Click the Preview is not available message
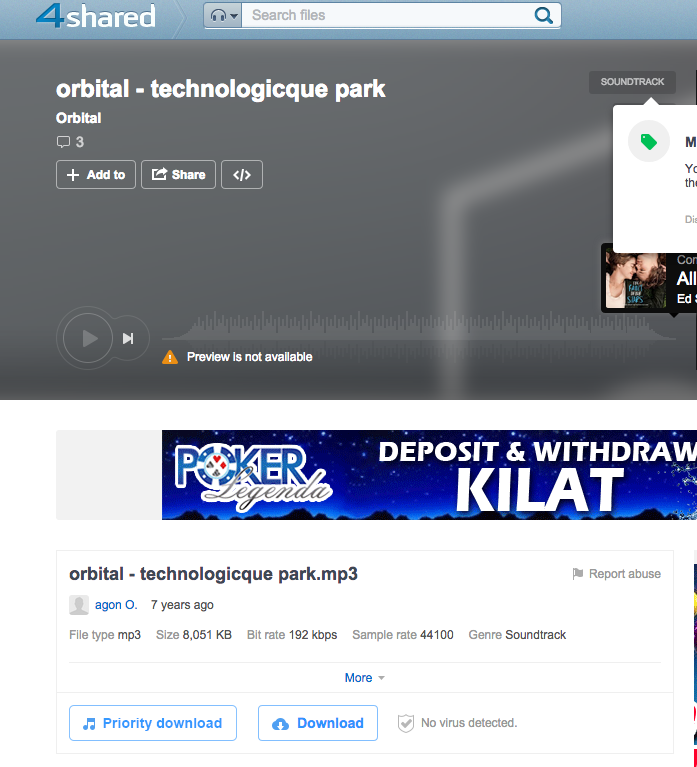Image resolution: width=697 pixels, height=767 pixels. pyautogui.click(x=249, y=357)
